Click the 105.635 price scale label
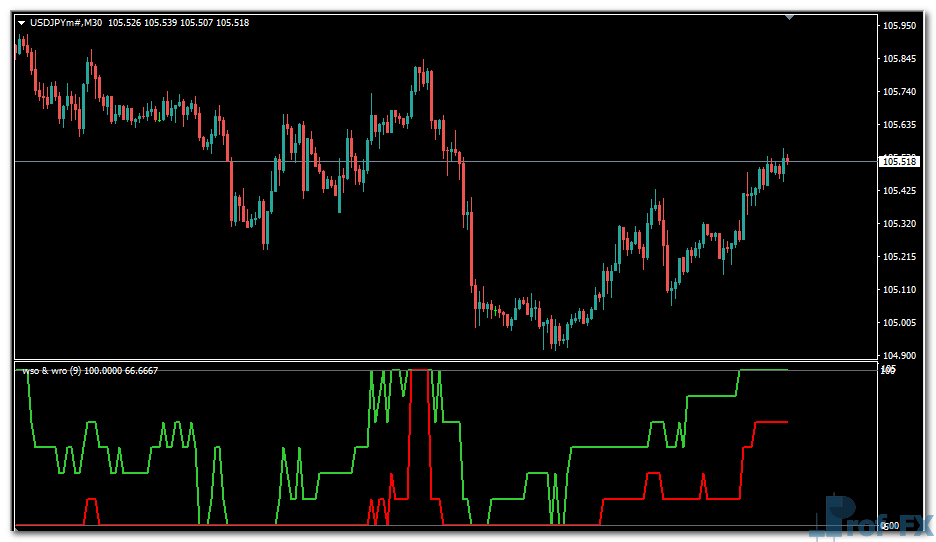936x542 pixels. tap(900, 125)
